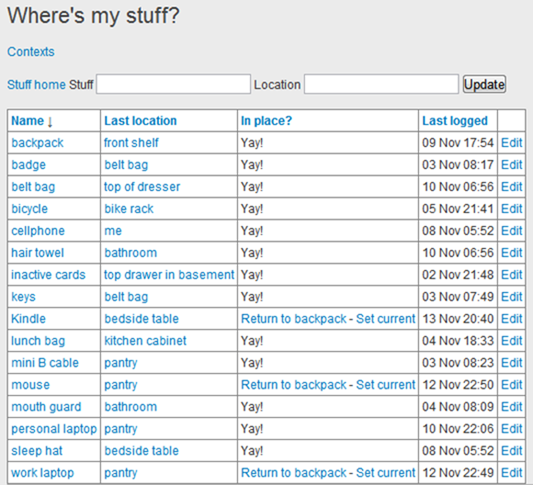The height and width of the screenshot is (485, 533).
Task: Click Return to backpack for Kindle
Action: pos(294,319)
